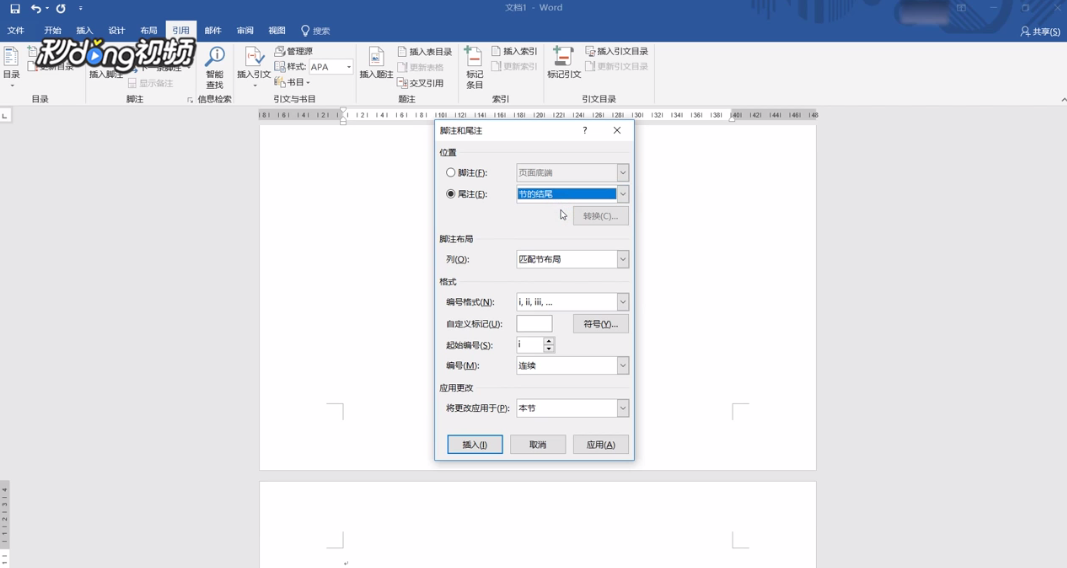Click the Convert (转换) button

601,216
